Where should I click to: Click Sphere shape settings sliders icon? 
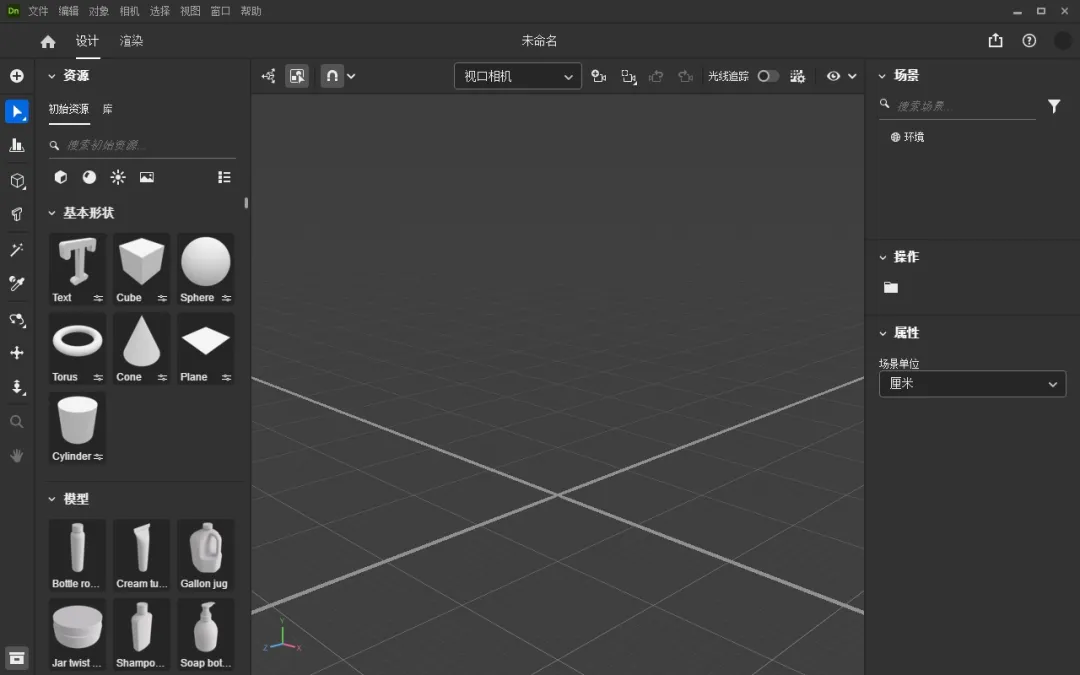coord(226,298)
